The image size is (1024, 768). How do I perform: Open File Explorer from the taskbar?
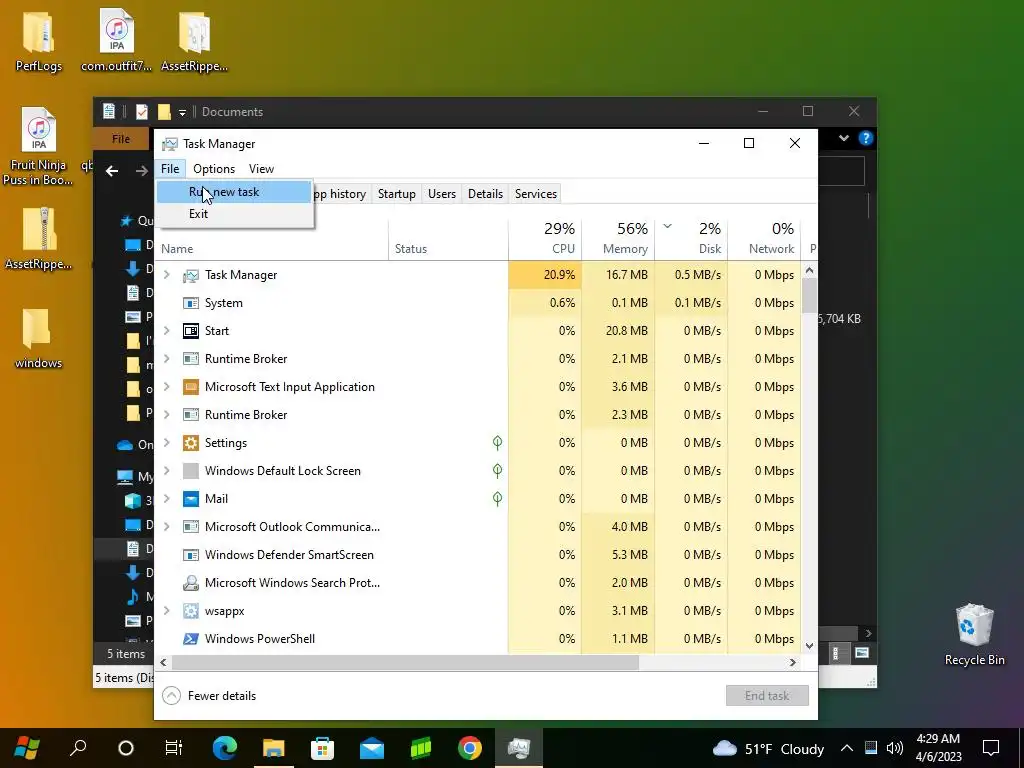pyautogui.click(x=274, y=748)
